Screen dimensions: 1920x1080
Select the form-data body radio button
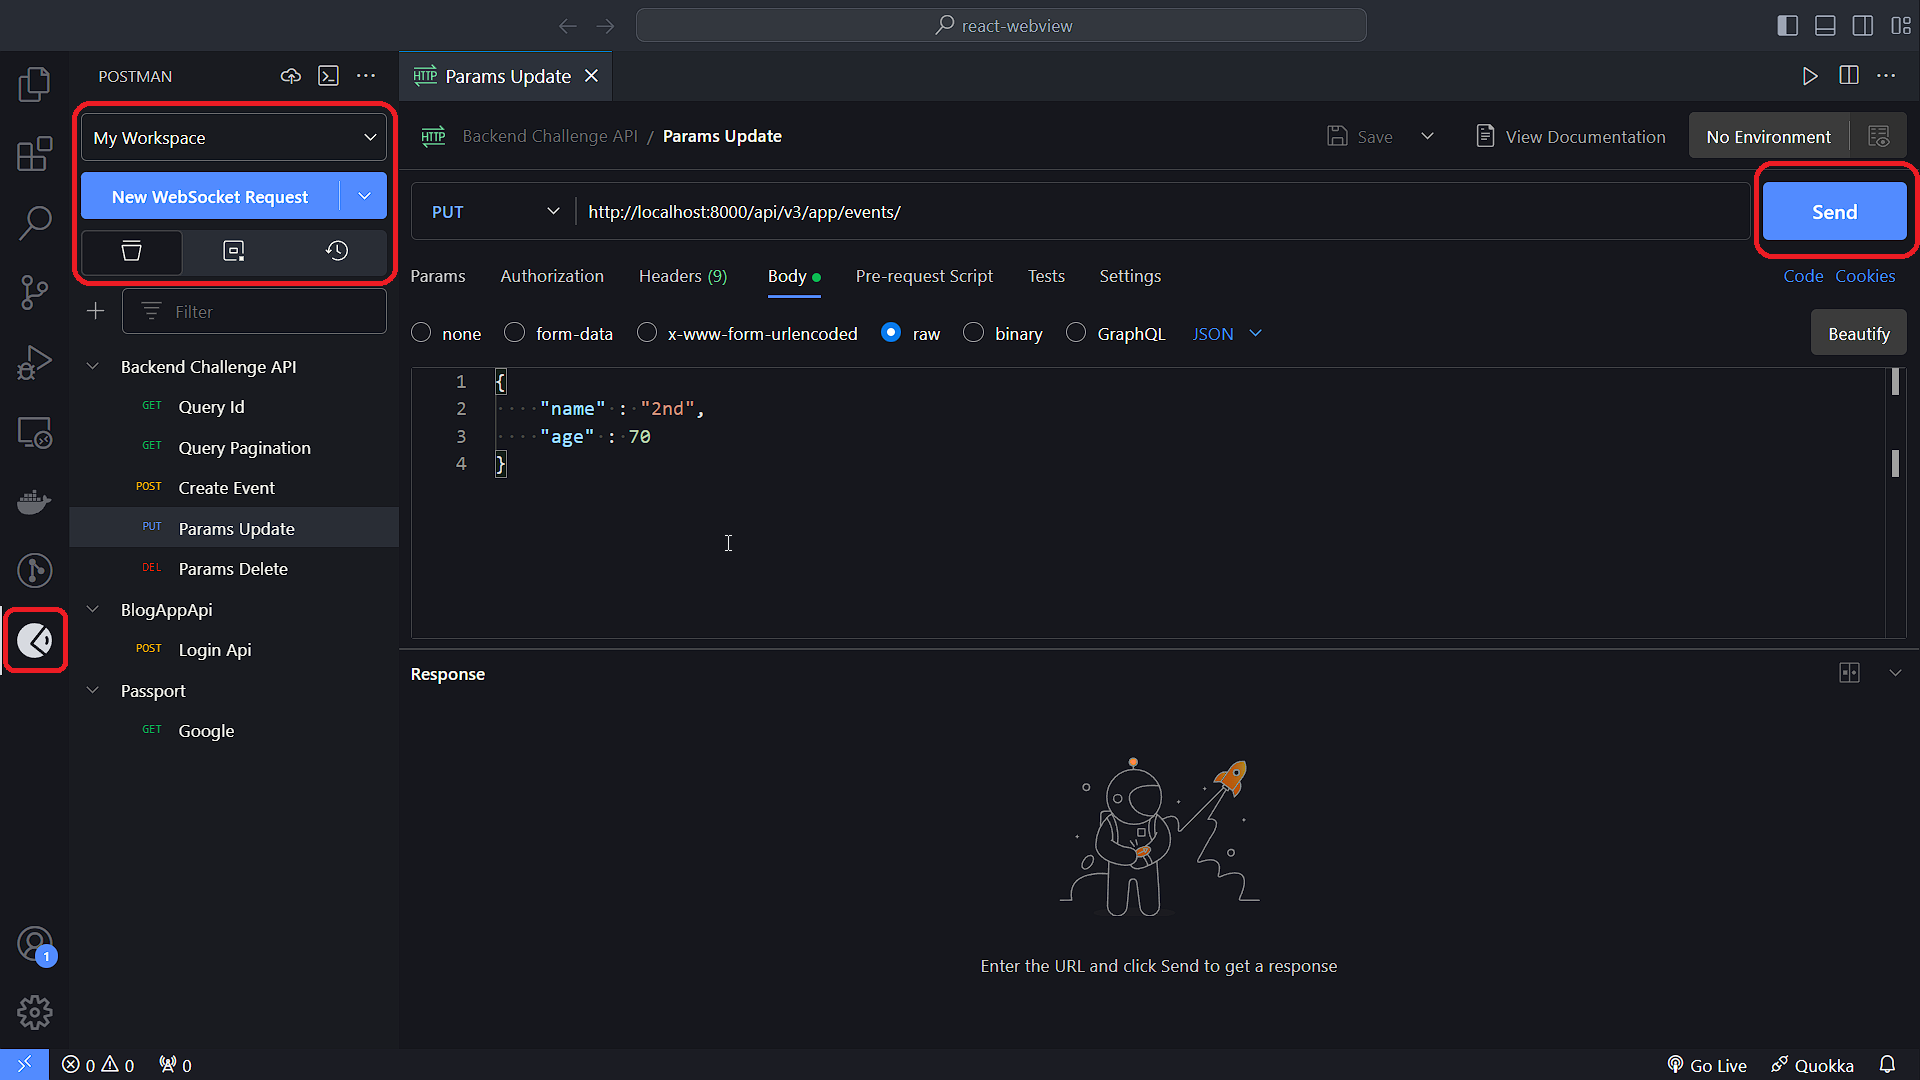(x=514, y=333)
